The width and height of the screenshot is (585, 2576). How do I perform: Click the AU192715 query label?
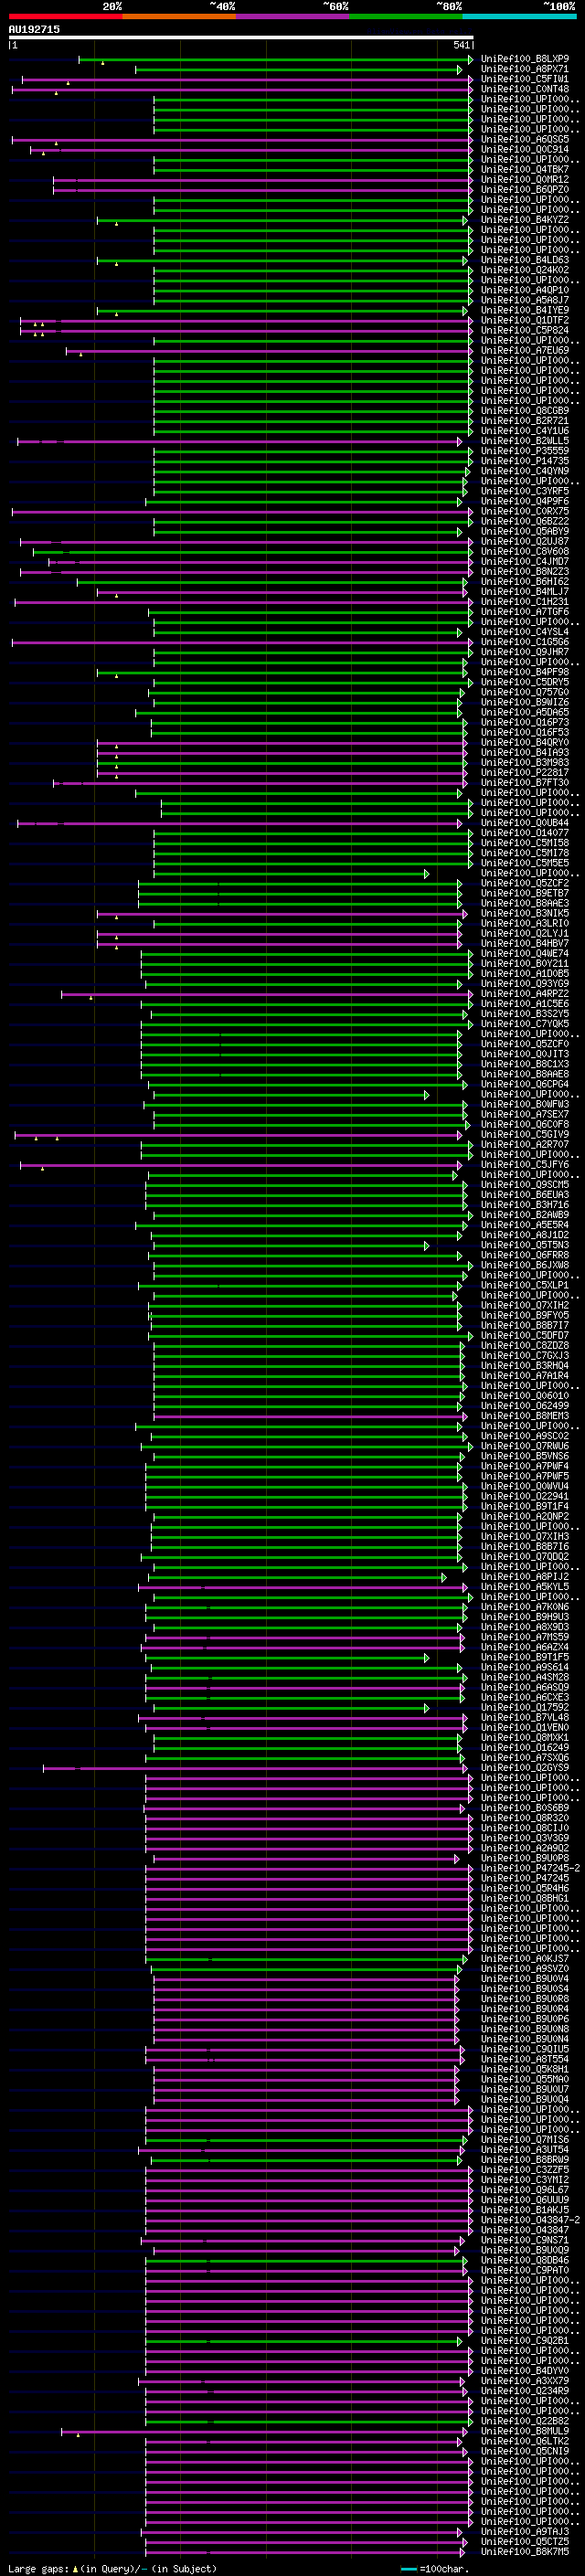tap(34, 29)
